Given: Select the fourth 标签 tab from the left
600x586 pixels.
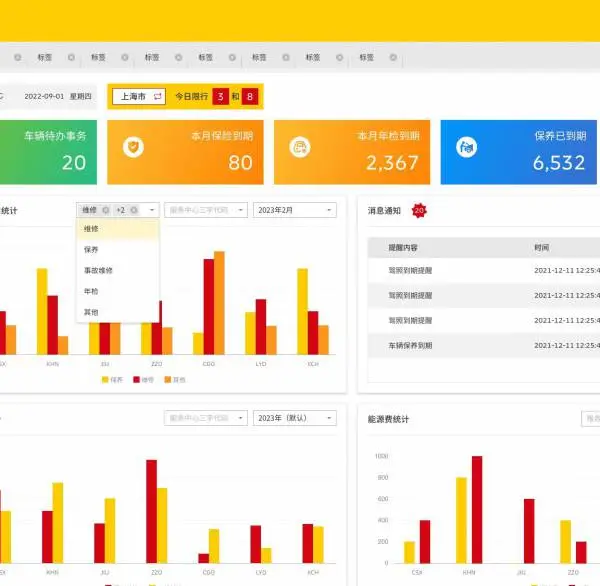Looking at the screenshot, I should 205,57.
